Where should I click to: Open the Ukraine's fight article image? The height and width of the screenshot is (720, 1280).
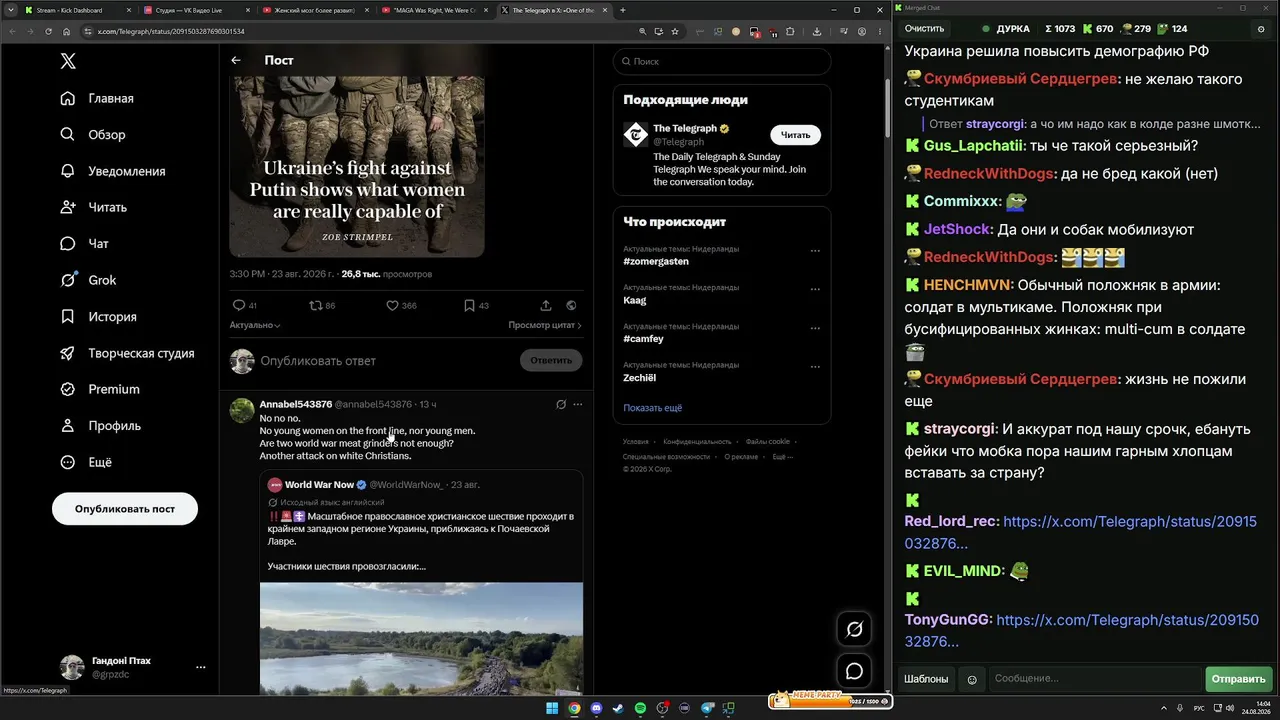pos(357,166)
